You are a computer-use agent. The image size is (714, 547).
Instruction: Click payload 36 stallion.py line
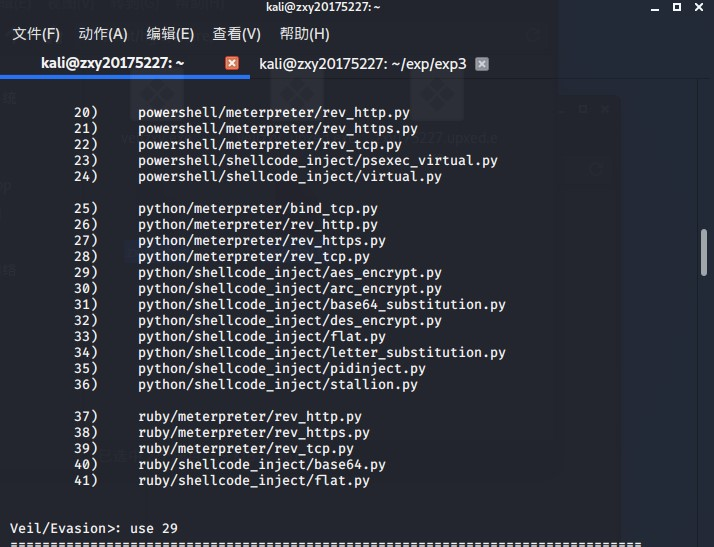click(246, 384)
